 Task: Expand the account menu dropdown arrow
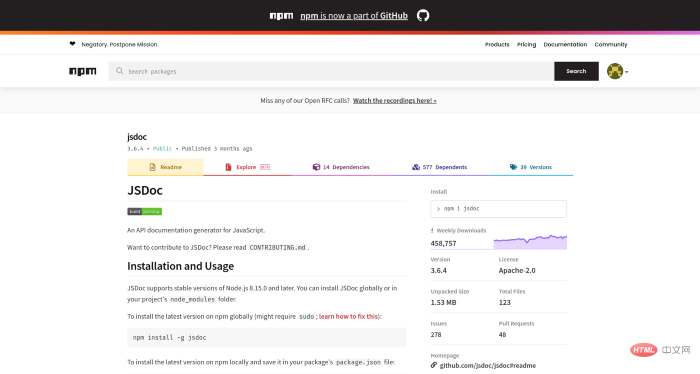[627, 72]
